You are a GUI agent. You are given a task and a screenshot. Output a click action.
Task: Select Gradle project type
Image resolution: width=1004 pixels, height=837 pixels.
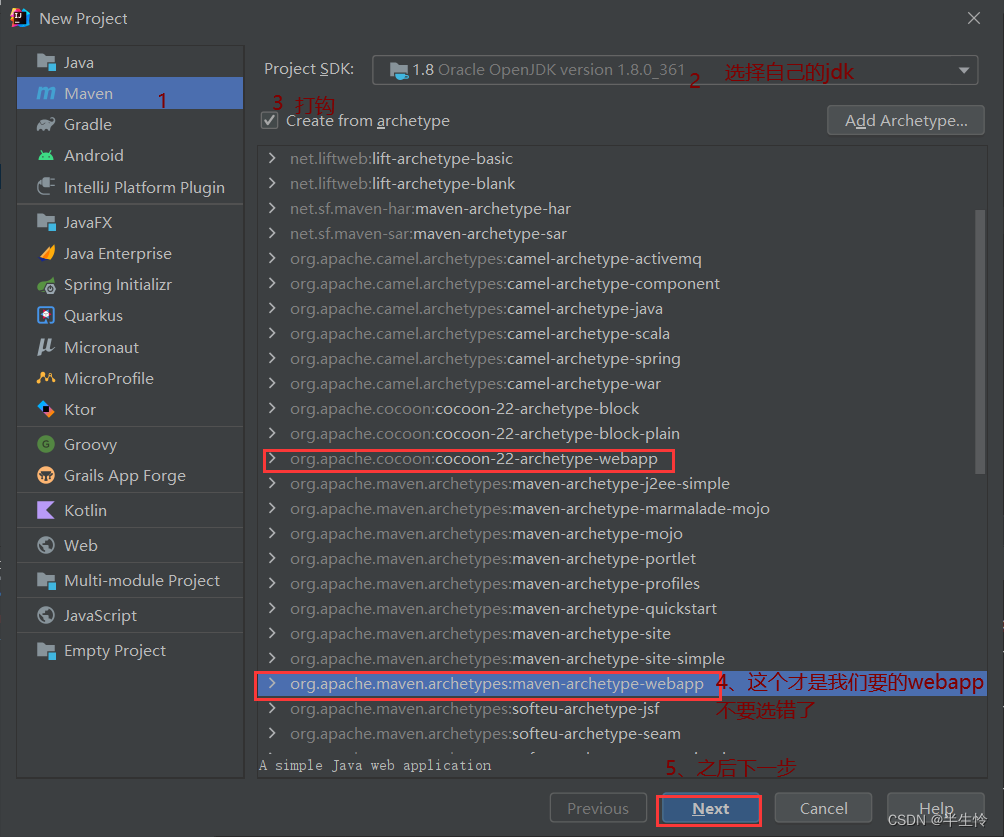pyautogui.click(x=130, y=124)
